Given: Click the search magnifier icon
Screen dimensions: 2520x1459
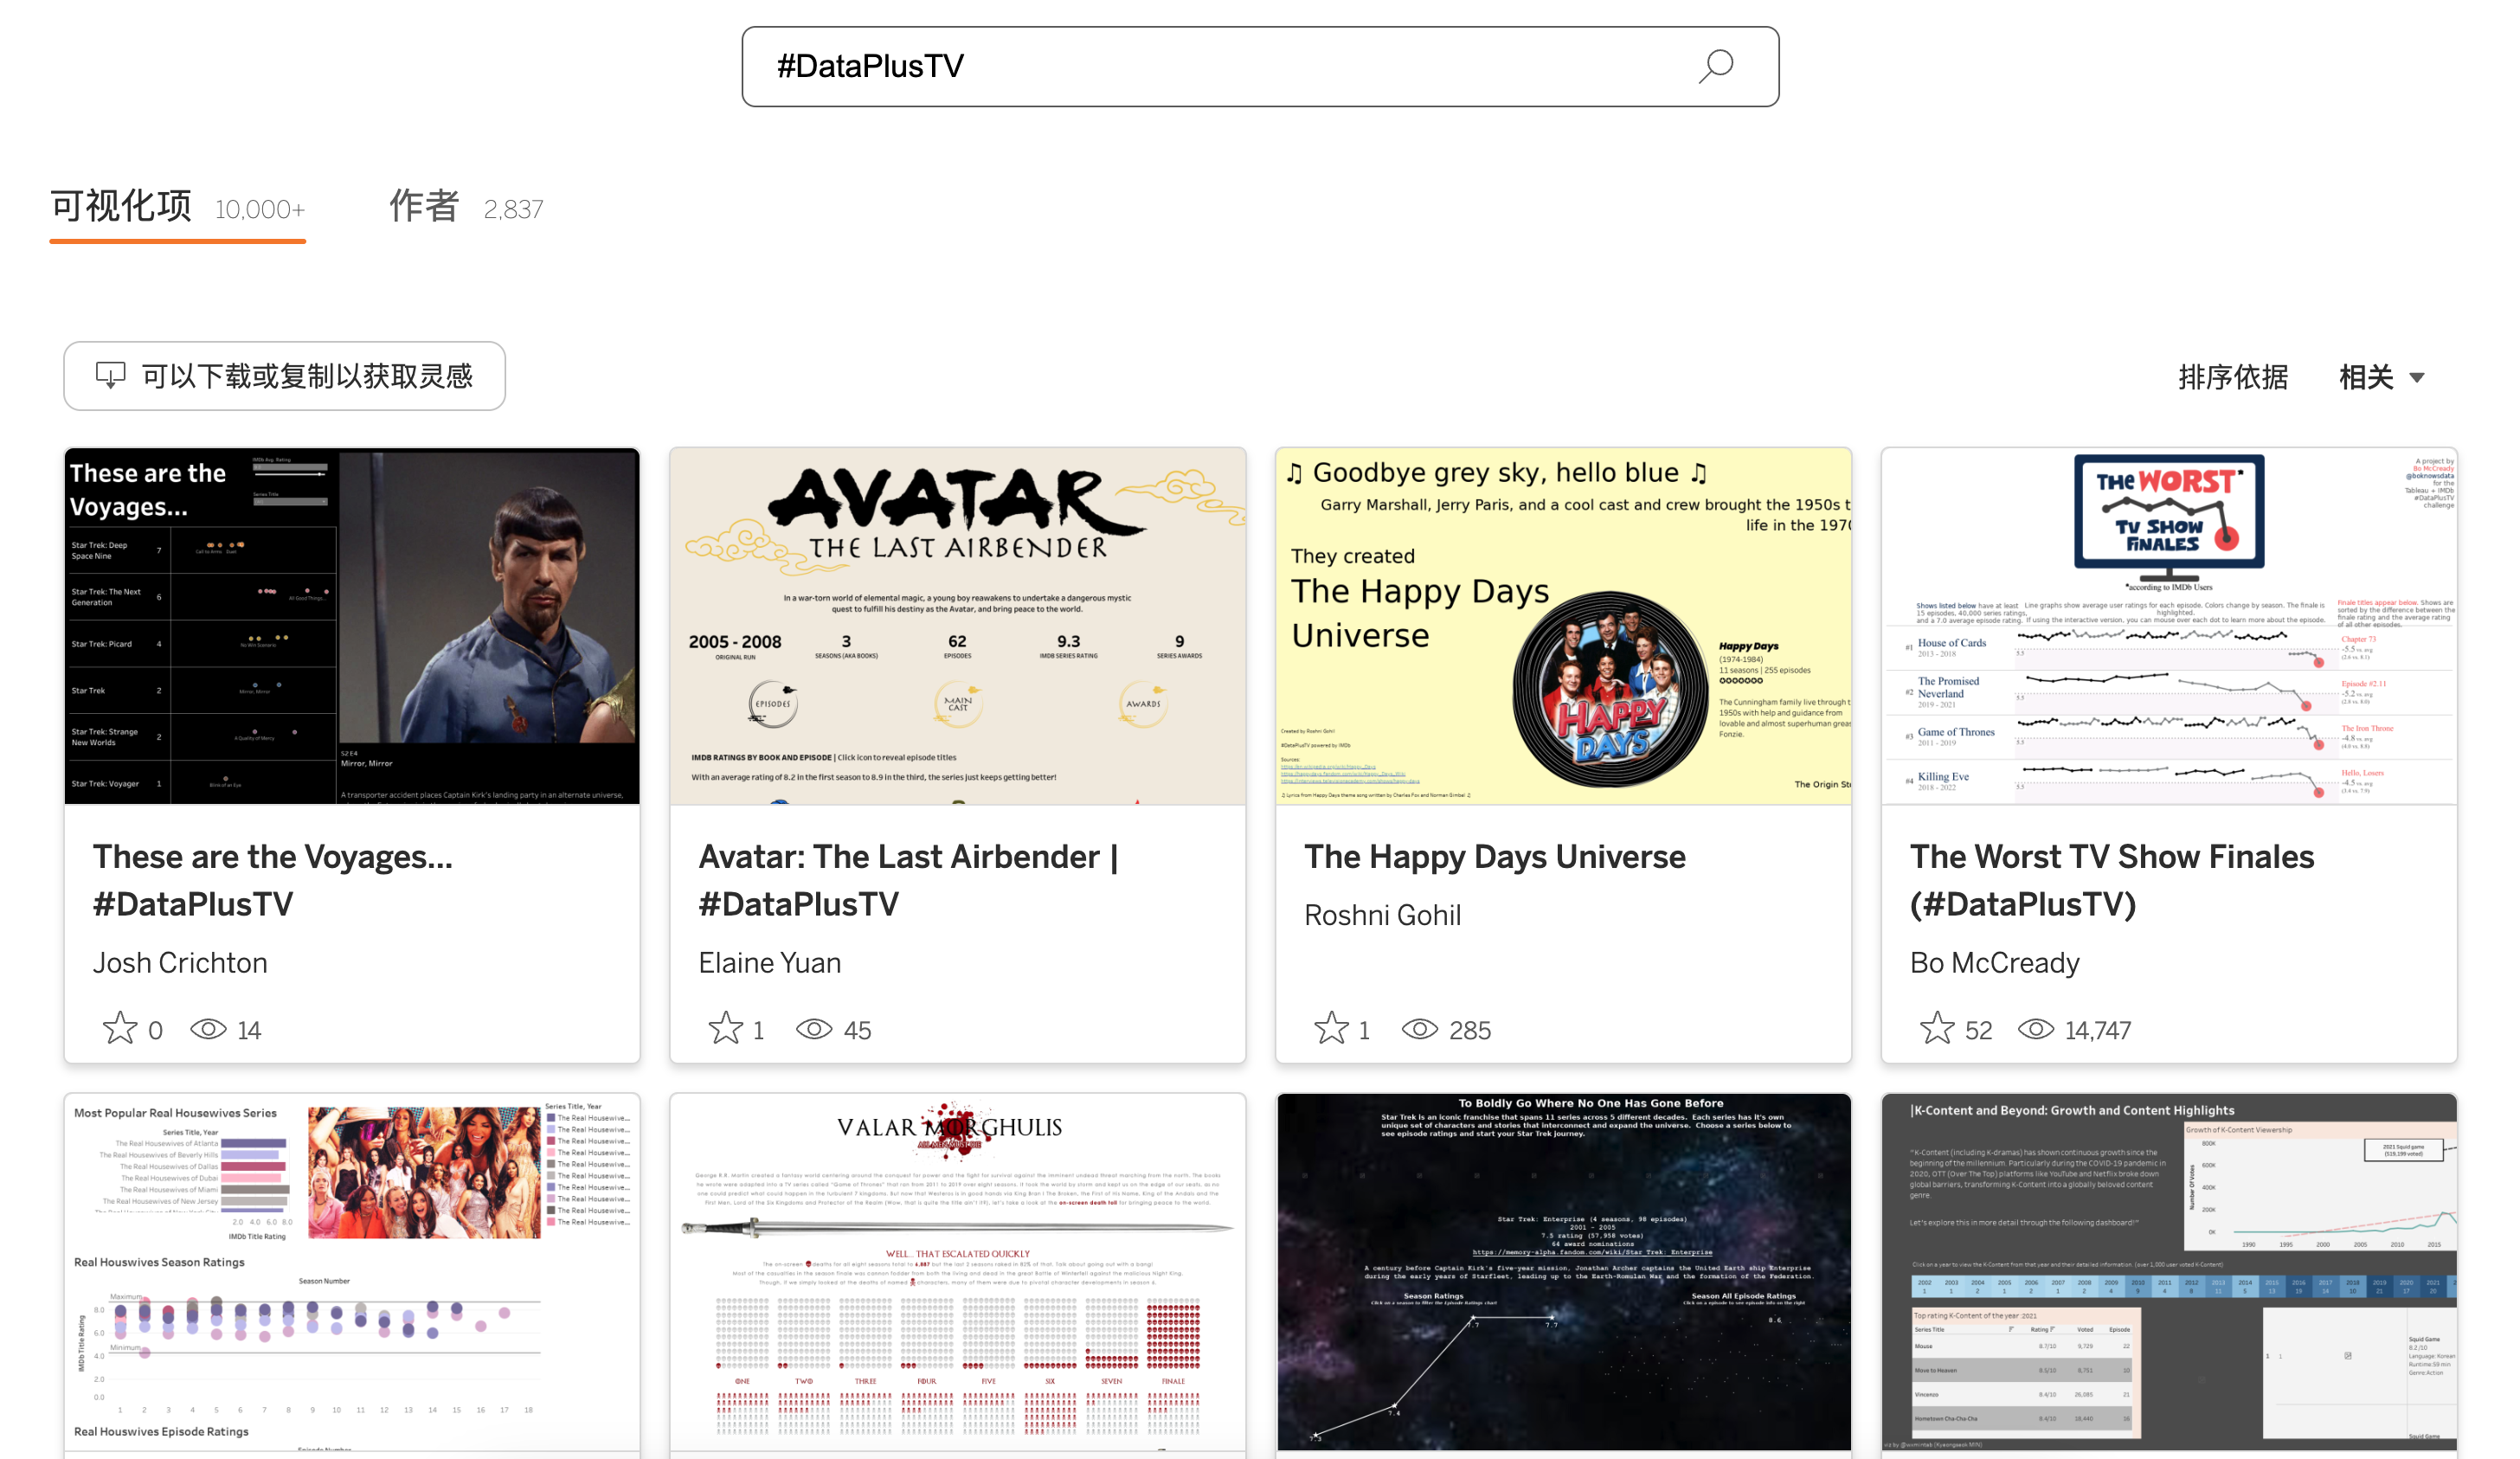Looking at the screenshot, I should 1715,66.
